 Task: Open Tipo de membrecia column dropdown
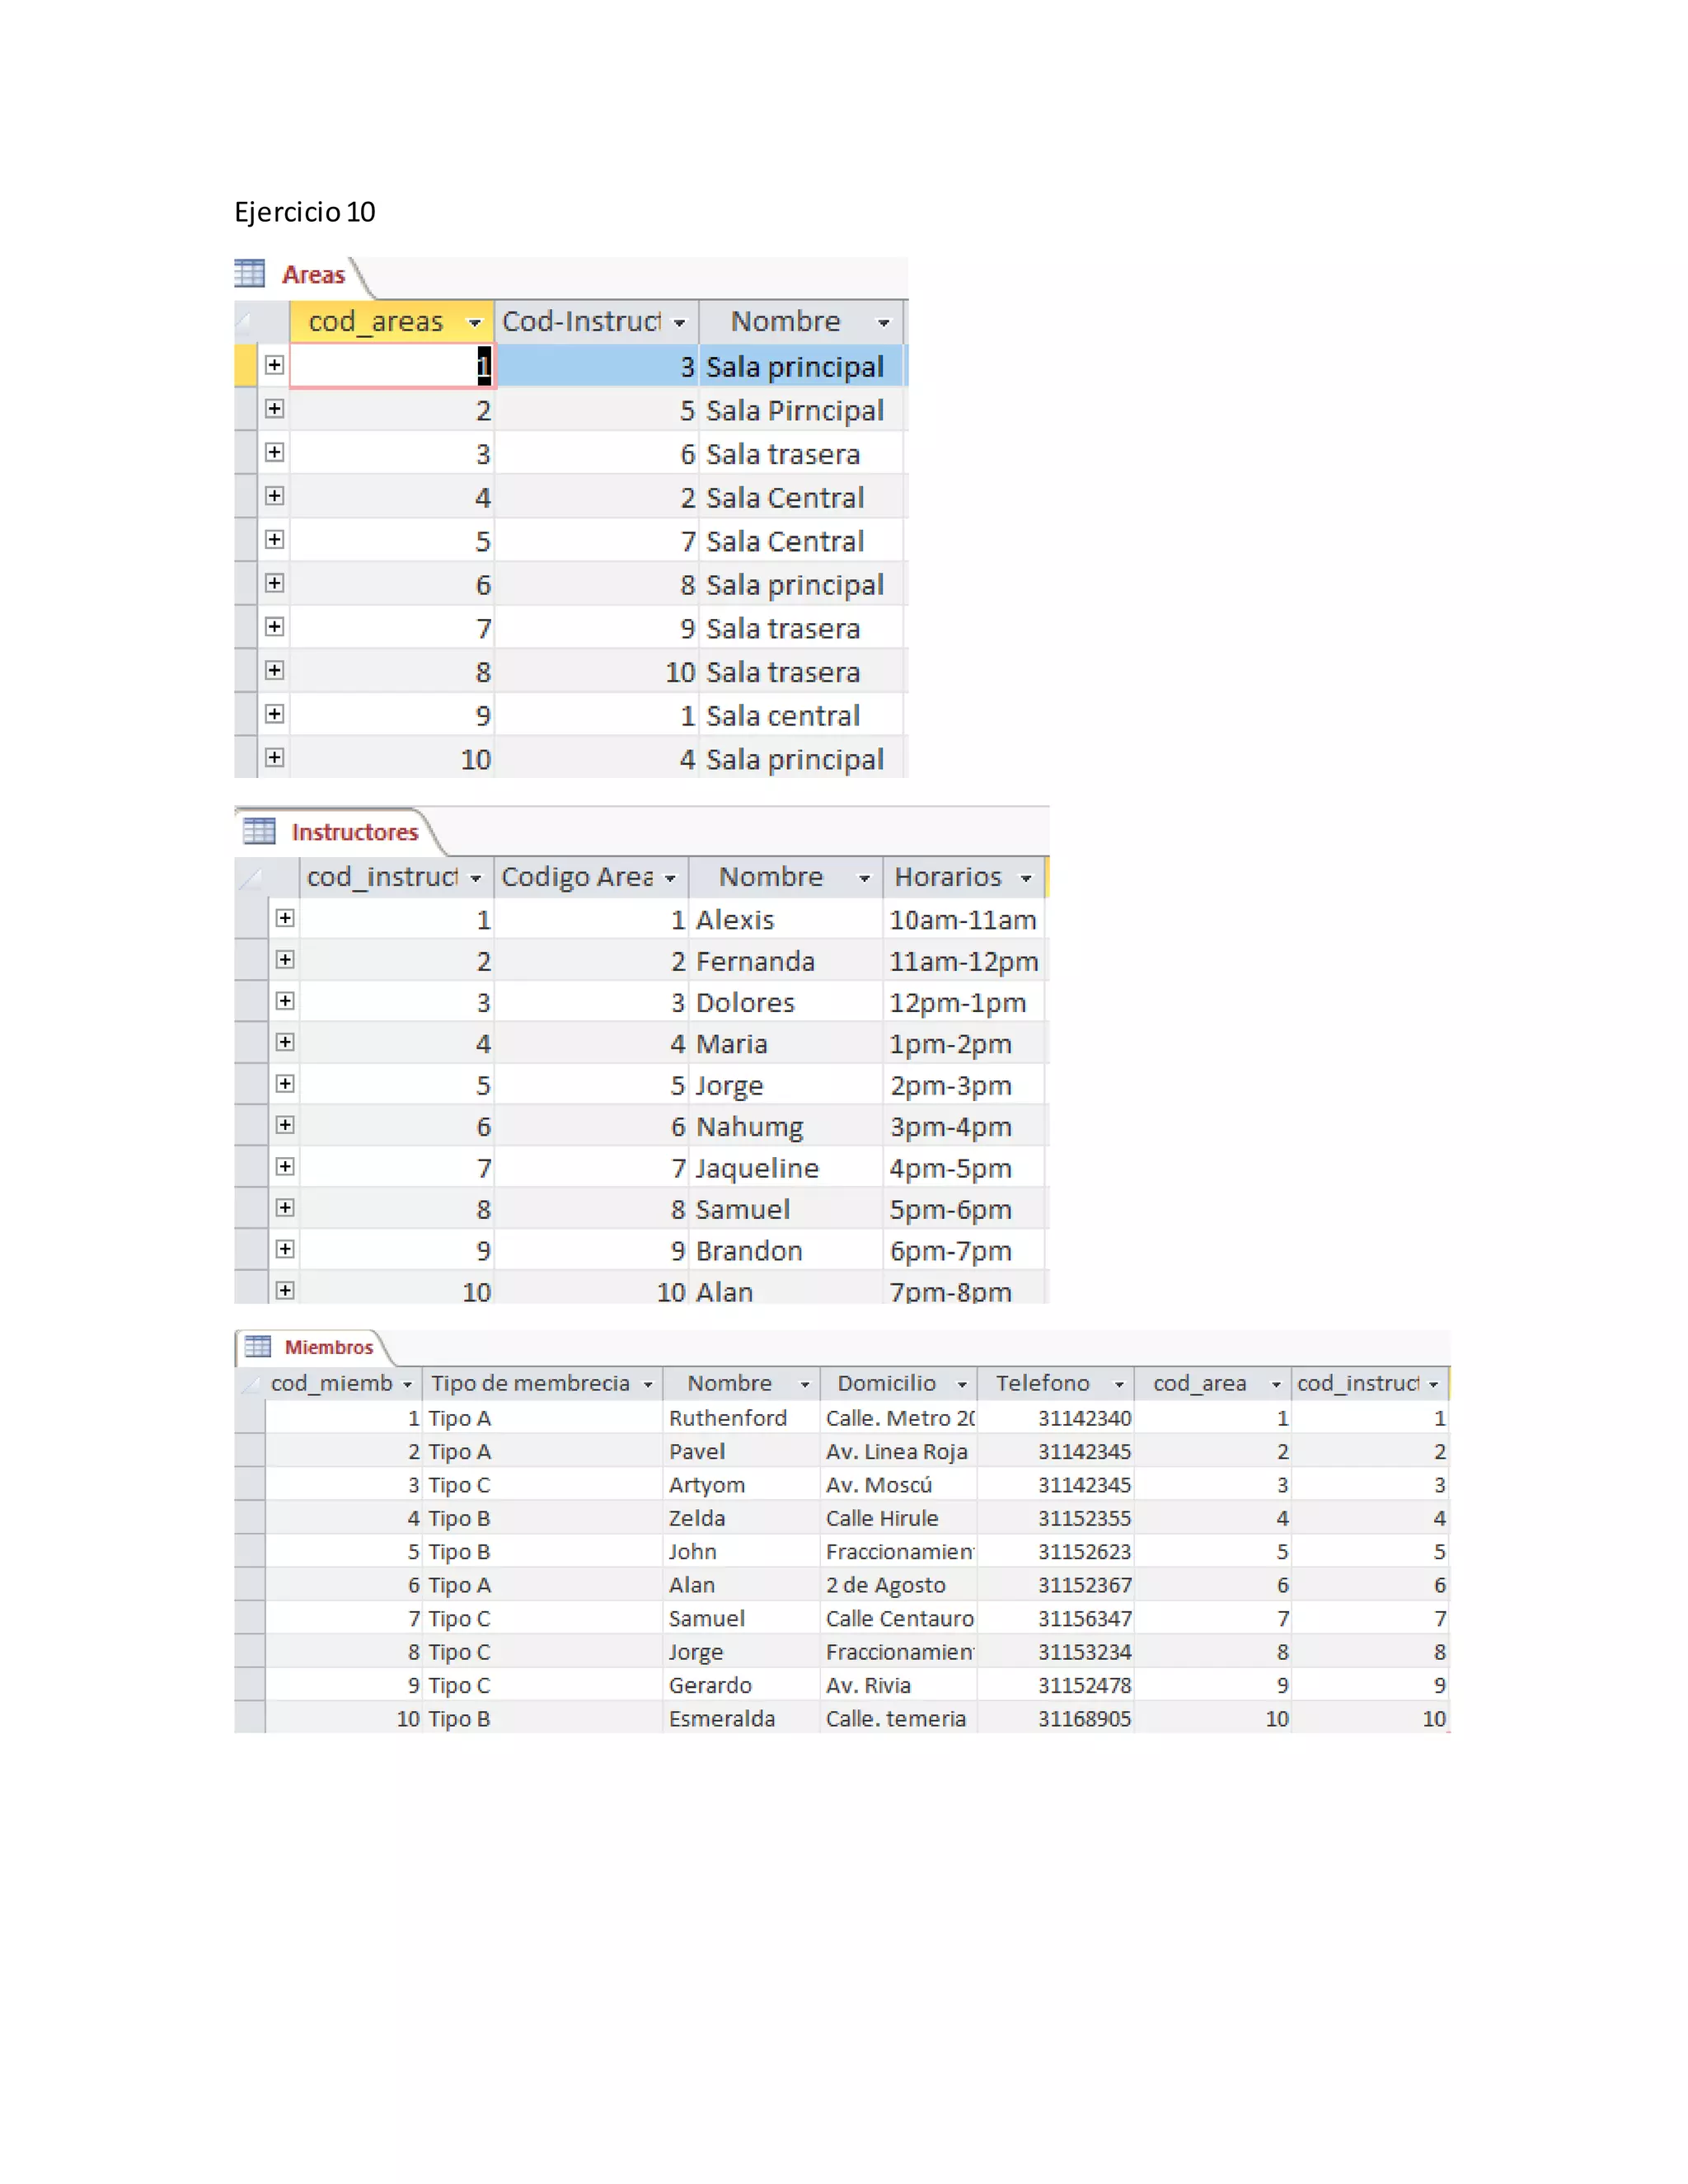point(648,1384)
